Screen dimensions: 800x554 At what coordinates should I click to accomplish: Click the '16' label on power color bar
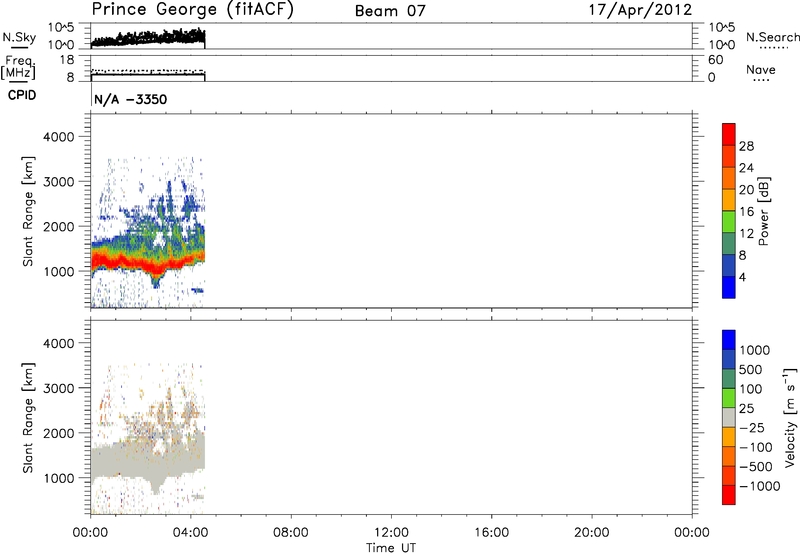point(746,212)
